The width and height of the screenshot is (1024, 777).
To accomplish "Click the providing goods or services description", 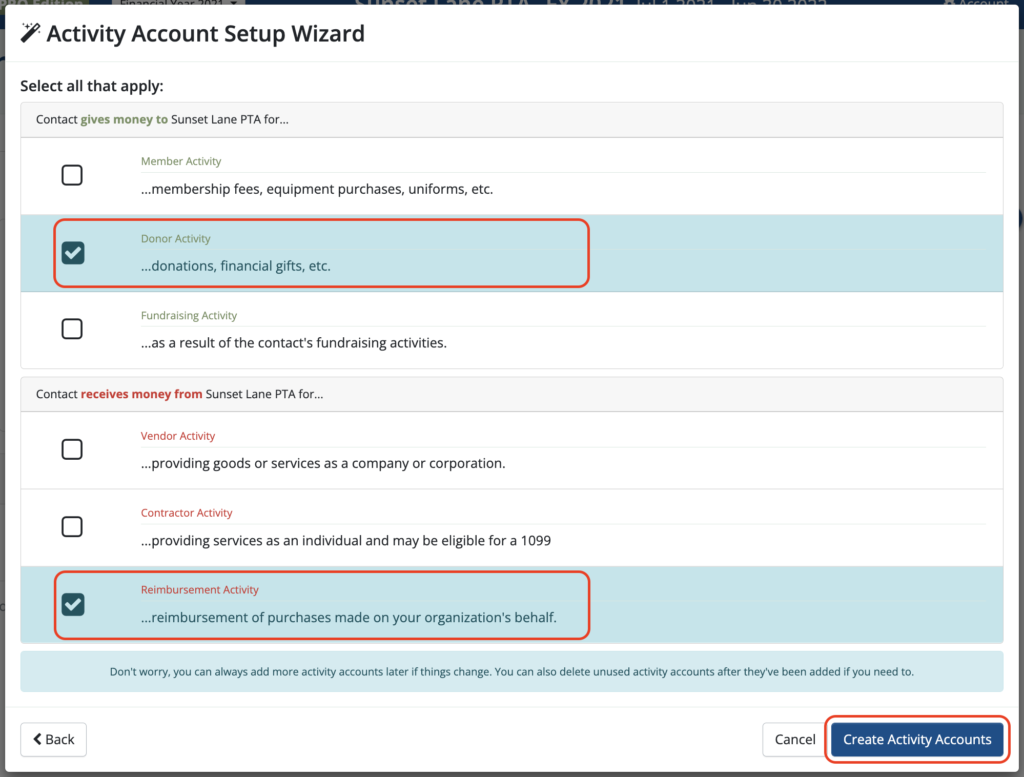I will coord(323,464).
